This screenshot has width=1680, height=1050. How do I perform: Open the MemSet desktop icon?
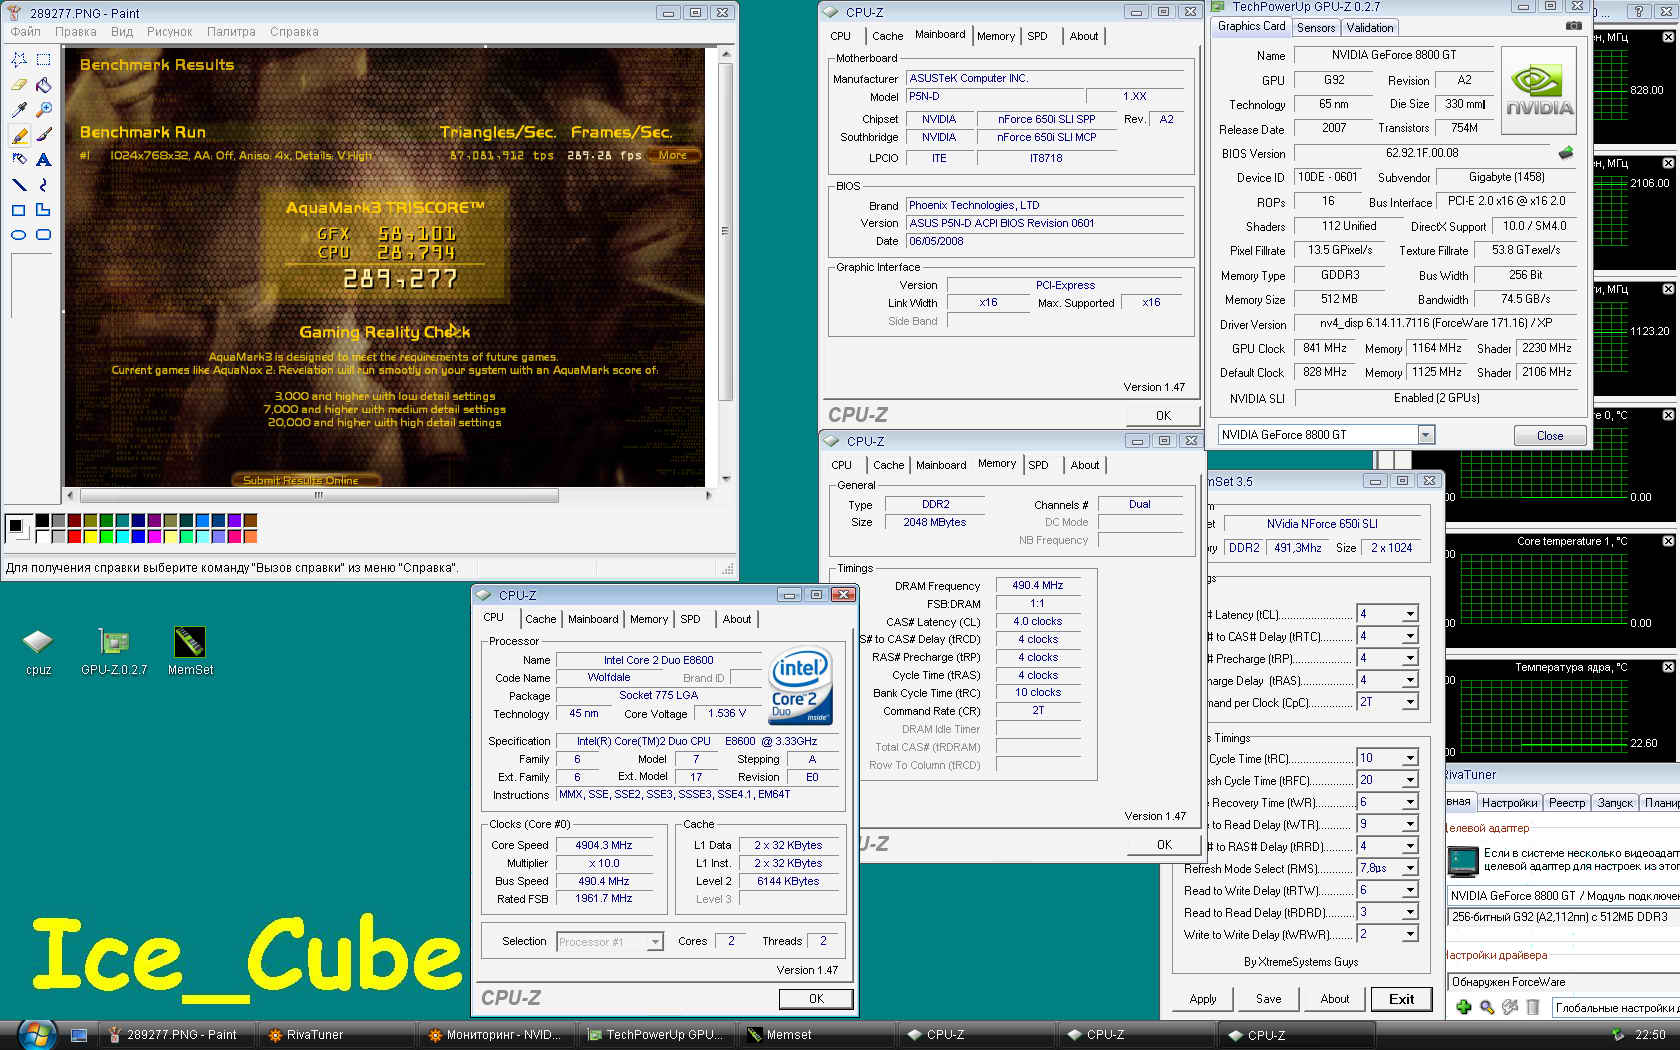(190, 652)
